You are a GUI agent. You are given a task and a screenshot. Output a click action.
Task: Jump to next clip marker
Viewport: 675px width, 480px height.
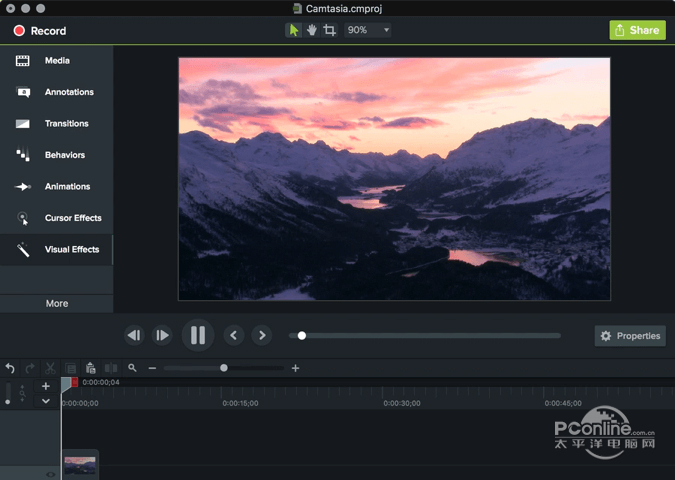pyautogui.click(x=262, y=335)
